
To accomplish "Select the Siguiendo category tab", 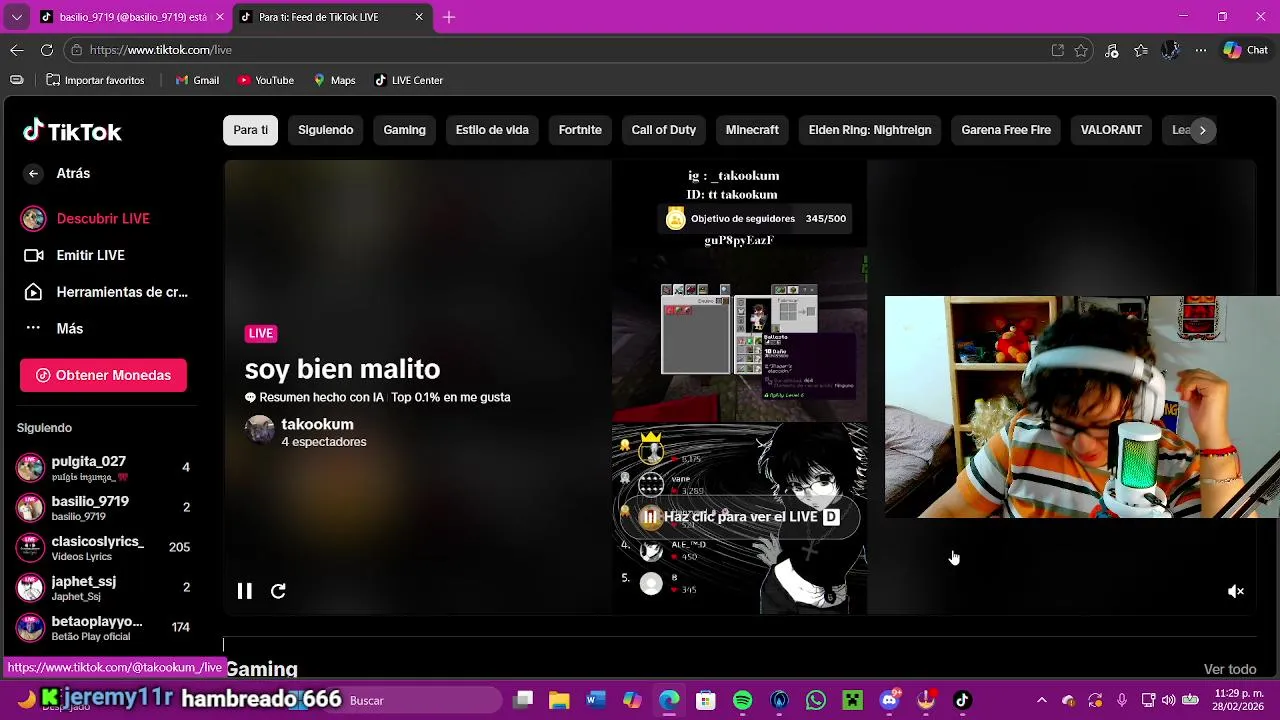I will (x=325, y=130).
